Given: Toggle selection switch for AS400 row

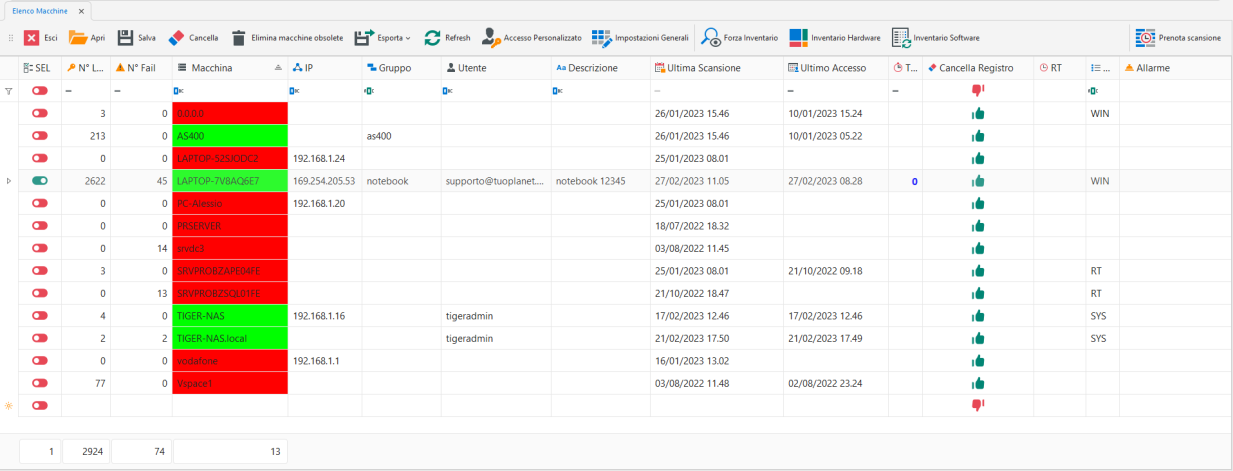Looking at the screenshot, I should pos(40,136).
